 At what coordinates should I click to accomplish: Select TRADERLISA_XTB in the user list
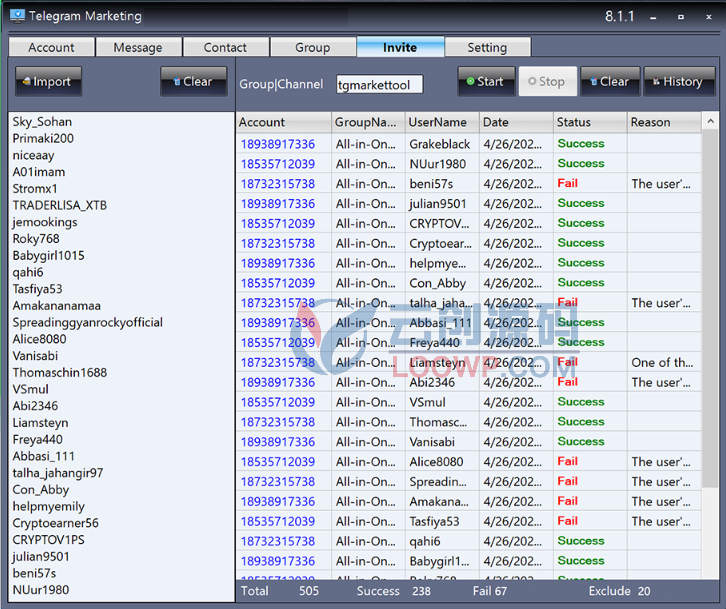tap(60, 205)
